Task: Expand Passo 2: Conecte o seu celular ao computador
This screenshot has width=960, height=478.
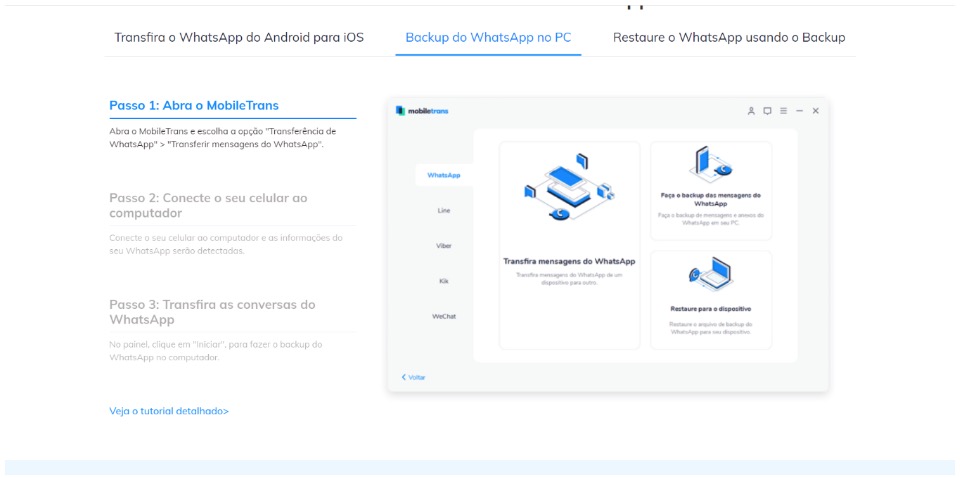Action: click(208, 206)
